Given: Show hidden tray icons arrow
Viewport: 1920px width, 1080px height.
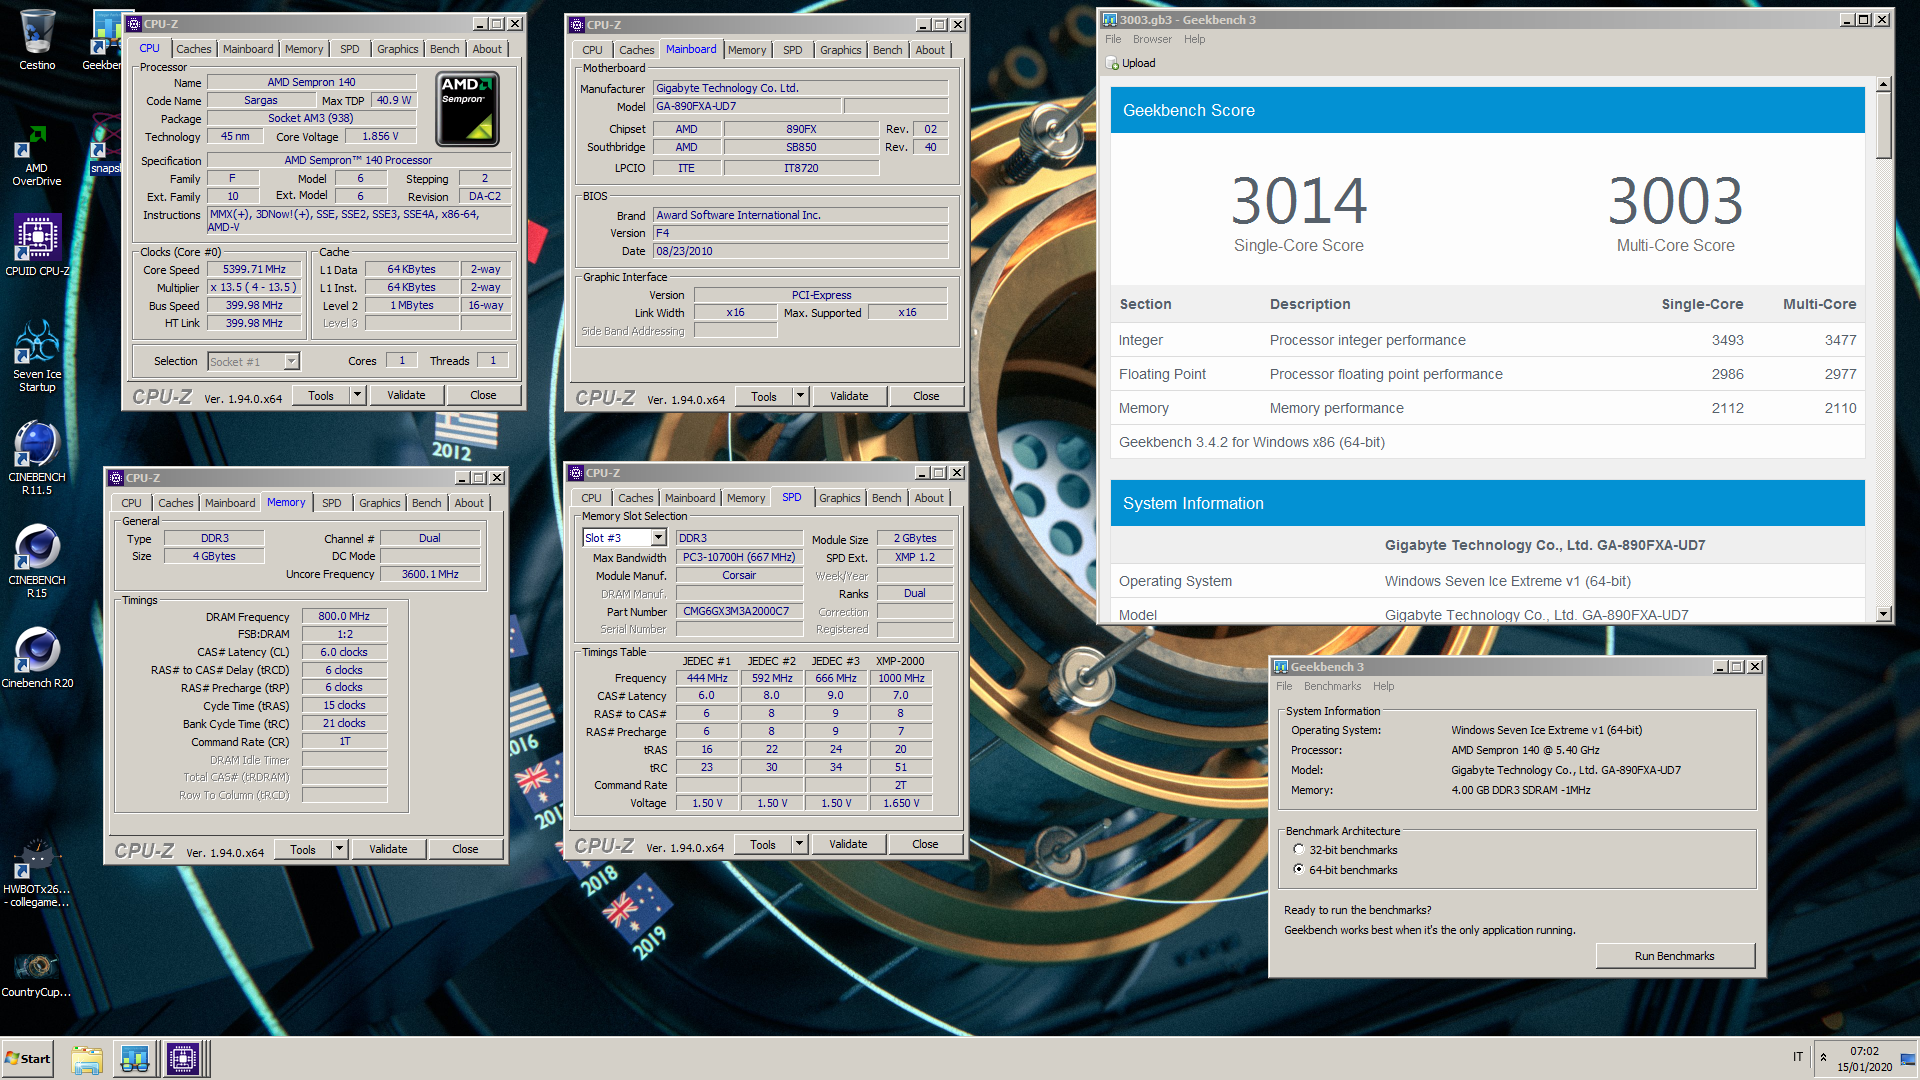Looking at the screenshot, I should 1823,1058.
